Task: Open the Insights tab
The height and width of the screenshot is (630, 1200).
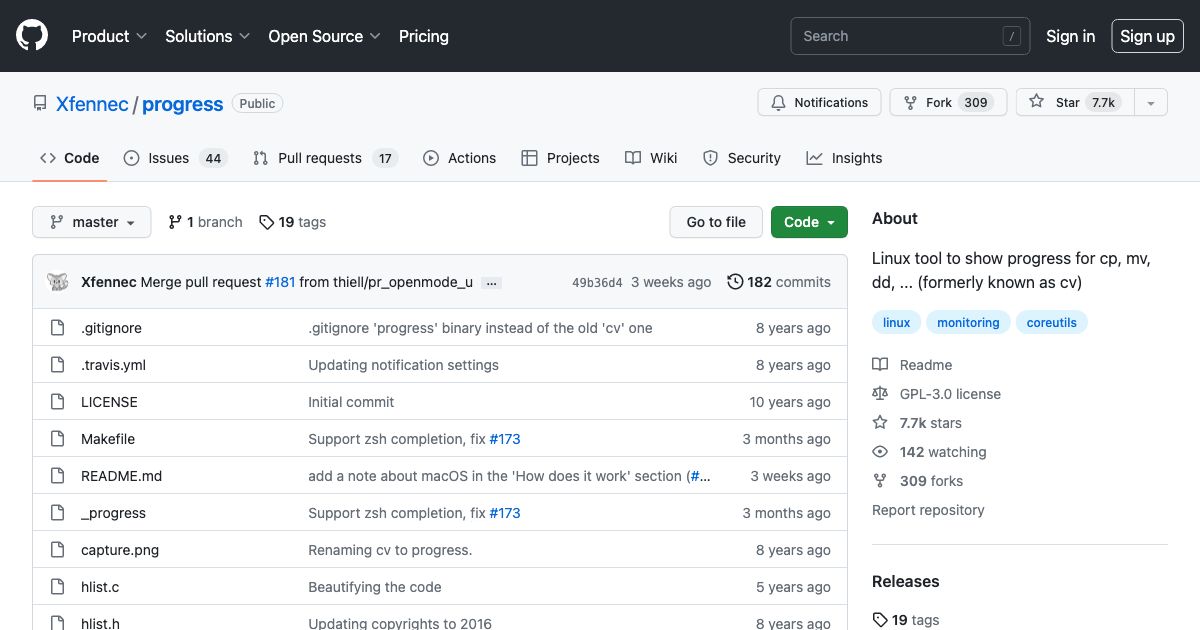Action: click(x=845, y=157)
